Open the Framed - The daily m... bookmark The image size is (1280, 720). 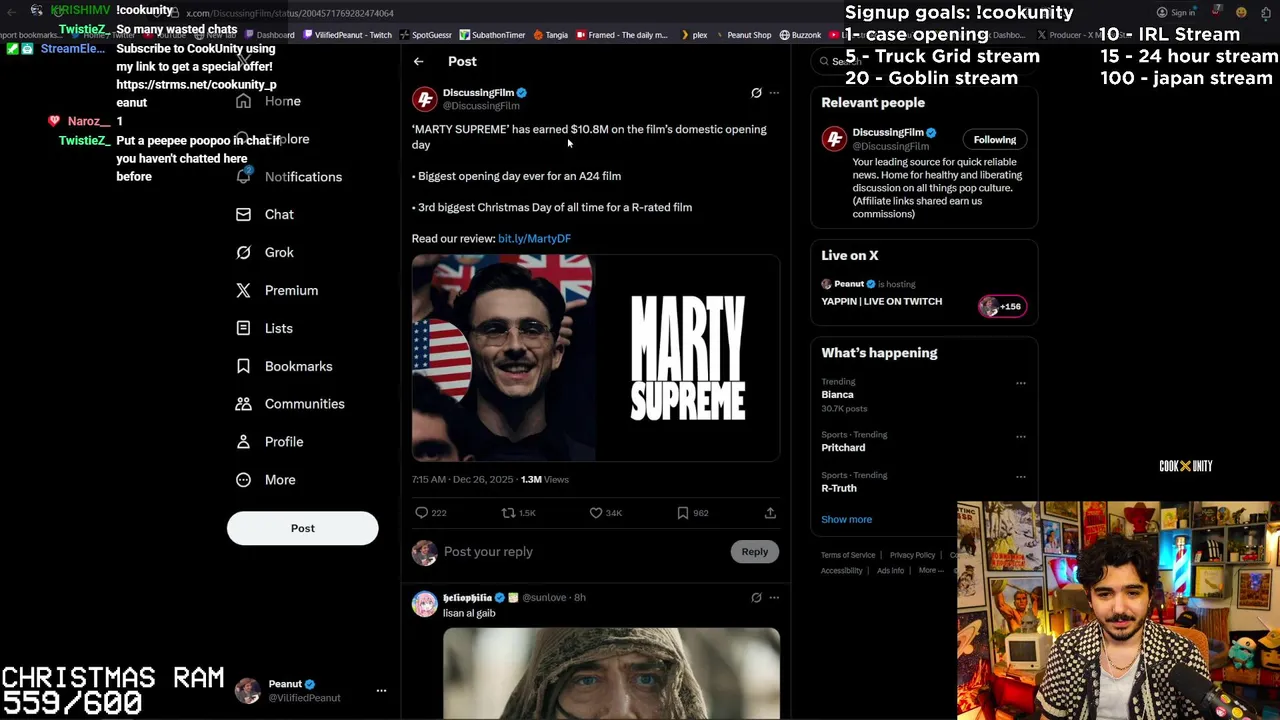click(x=621, y=35)
